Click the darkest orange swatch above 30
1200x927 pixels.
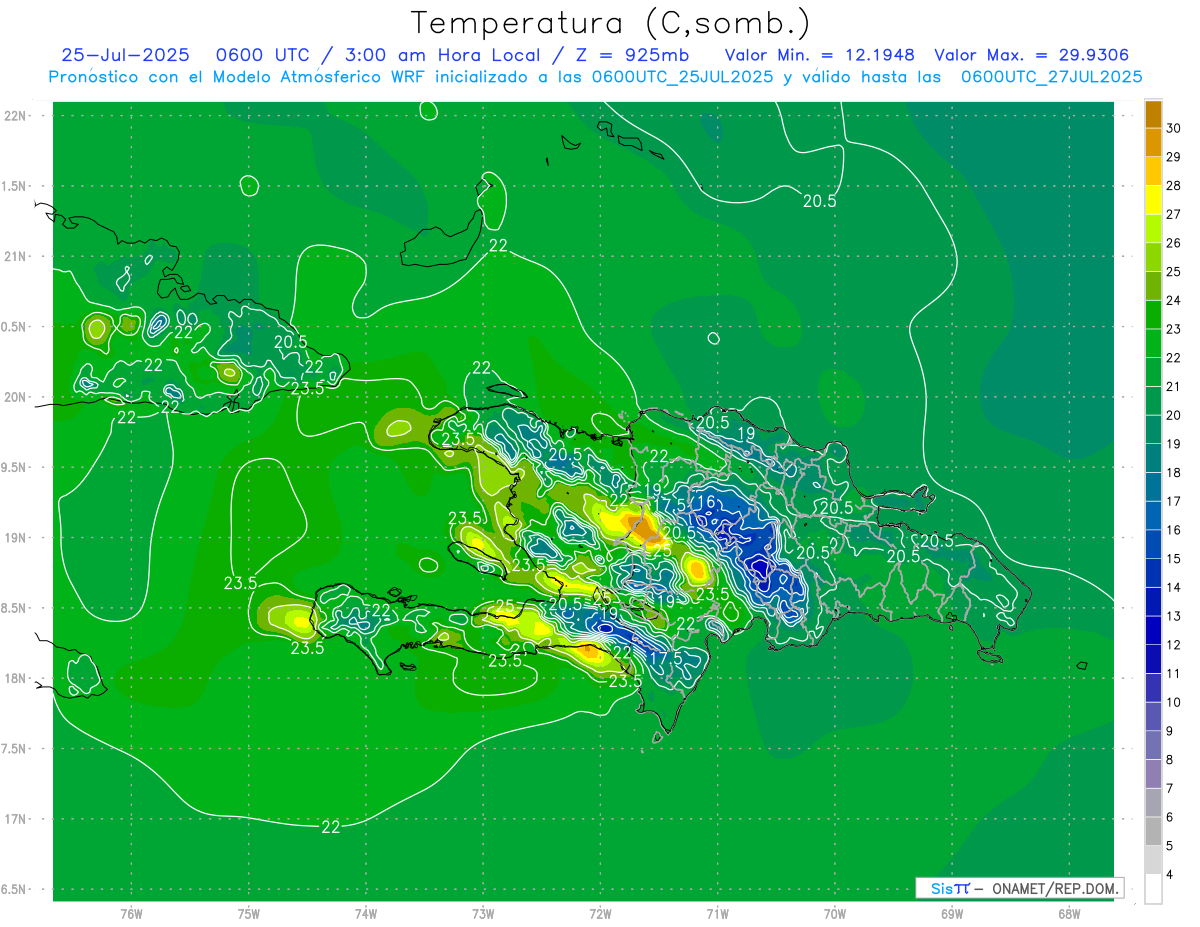pos(1153,114)
